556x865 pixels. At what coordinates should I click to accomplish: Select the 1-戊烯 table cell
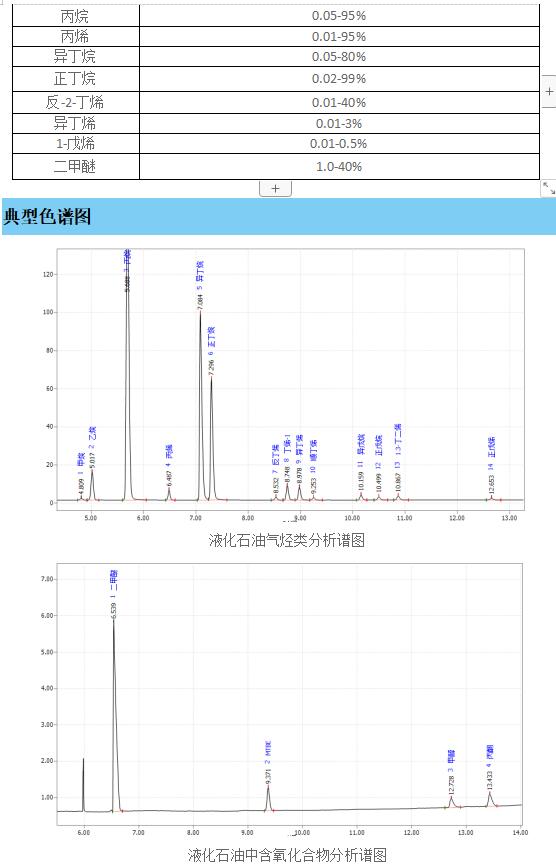pyautogui.click(x=76, y=143)
